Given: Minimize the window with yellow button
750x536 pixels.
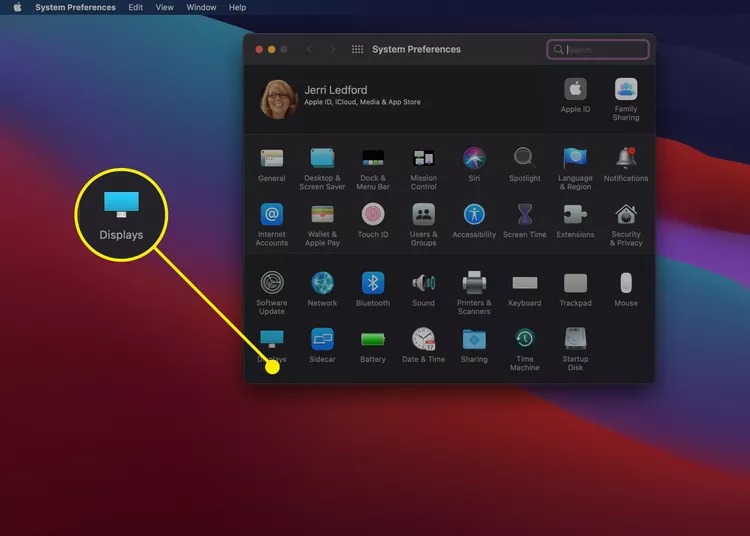Looking at the screenshot, I should coord(271,49).
